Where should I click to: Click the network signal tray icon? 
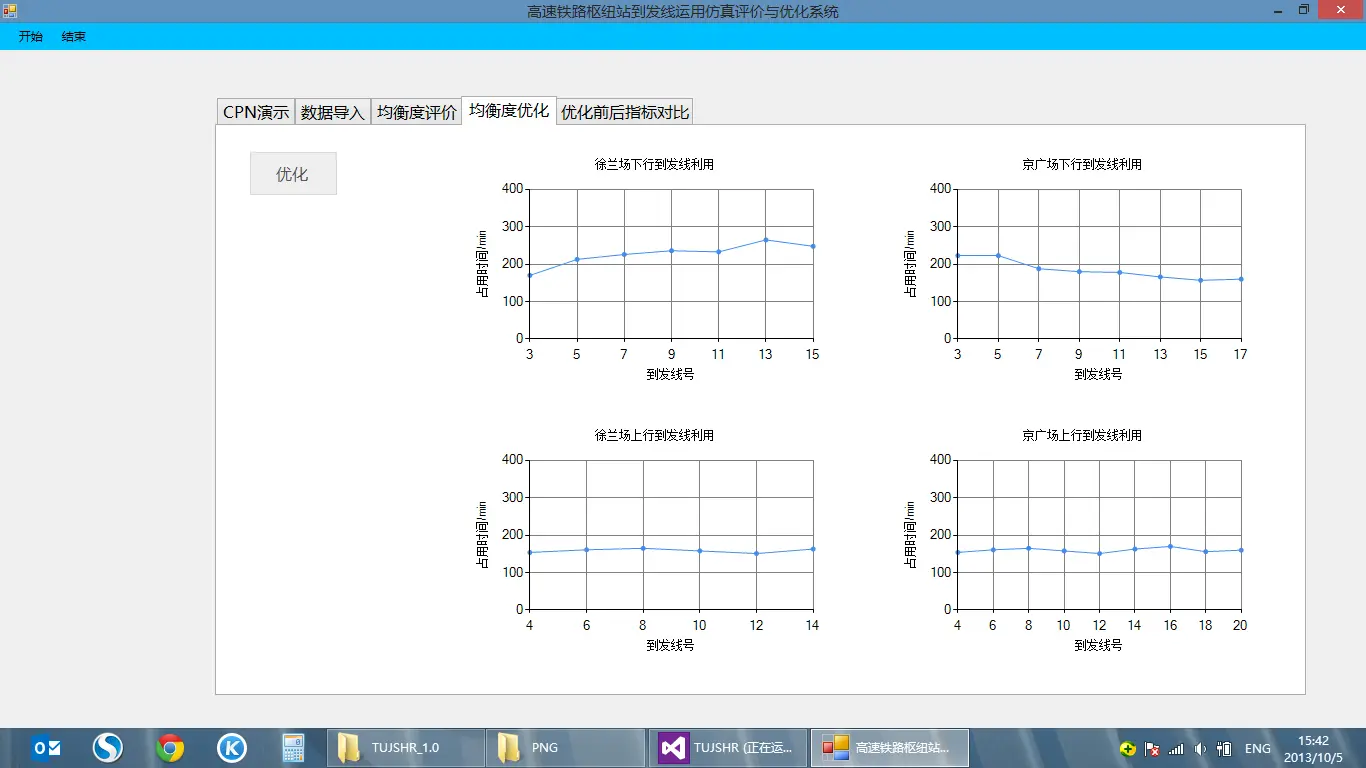coord(1176,749)
